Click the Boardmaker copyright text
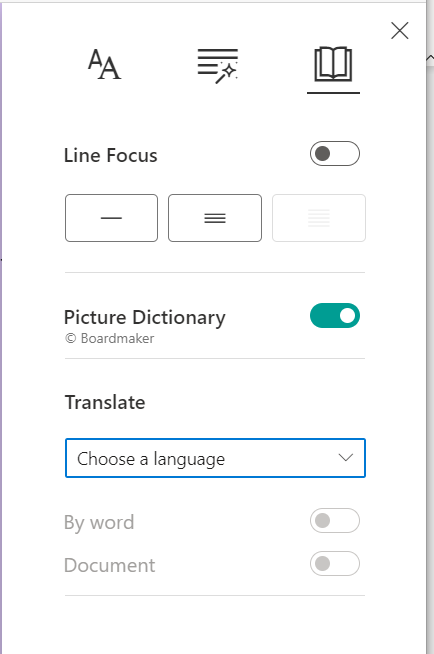The width and height of the screenshot is (434, 654). click(109, 338)
